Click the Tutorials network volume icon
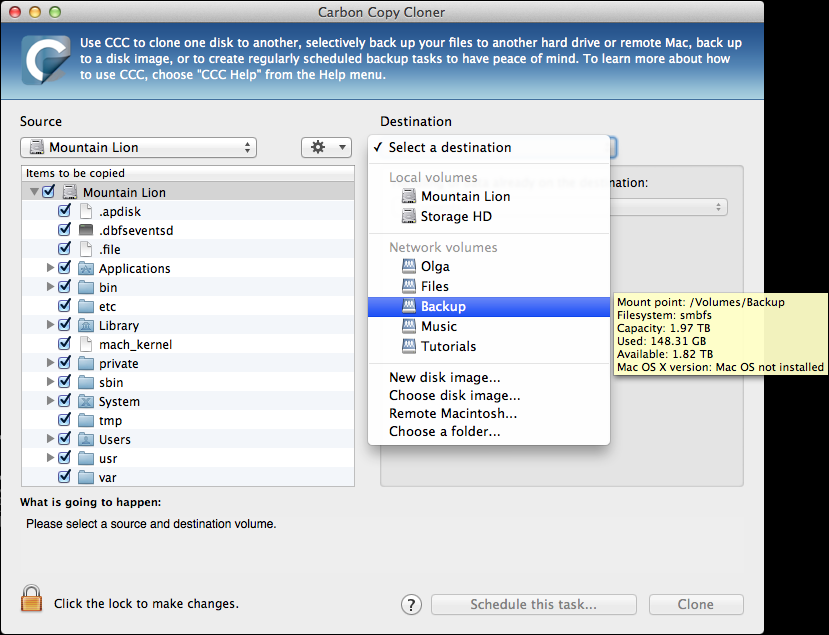The height and width of the screenshot is (635, 829). (x=409, y=346)
